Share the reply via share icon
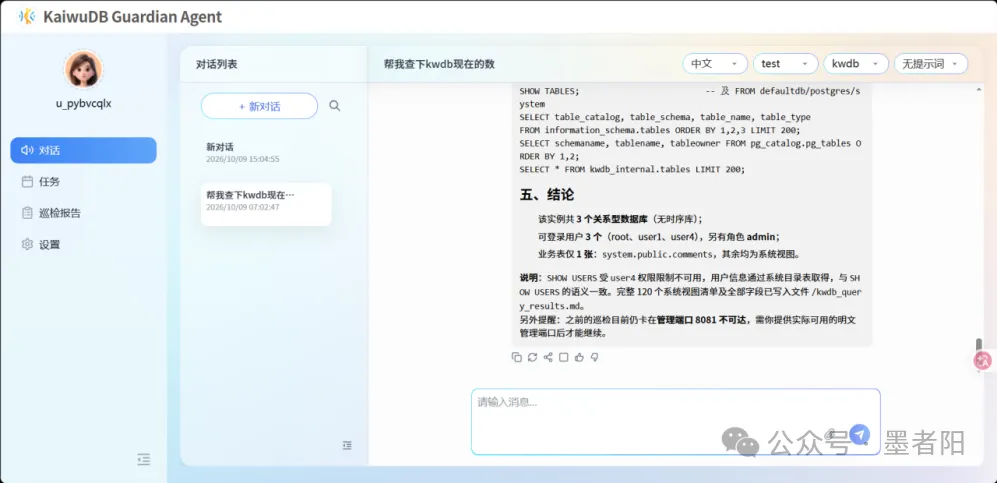Screen dimensions: 997x483 pyautogui.click(x=548, y=357)
